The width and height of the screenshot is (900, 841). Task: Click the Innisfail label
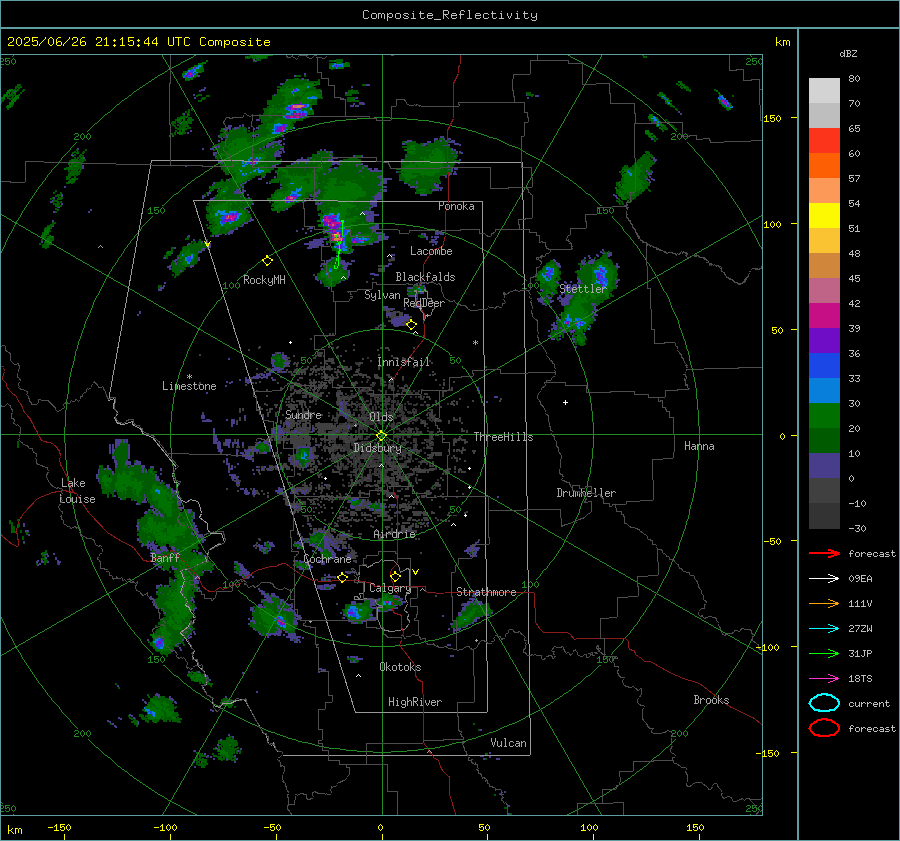point(403,362)
